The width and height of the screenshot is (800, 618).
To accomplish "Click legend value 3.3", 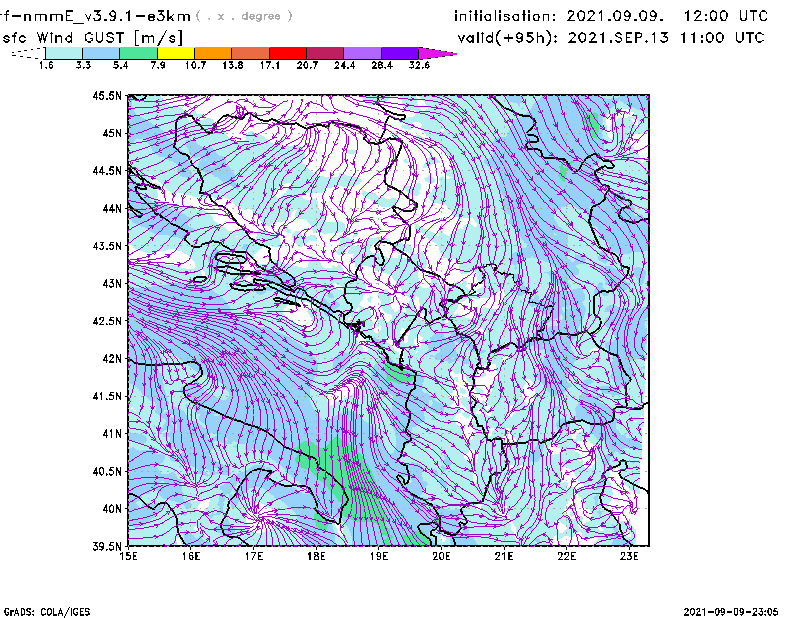I will 83,65.
